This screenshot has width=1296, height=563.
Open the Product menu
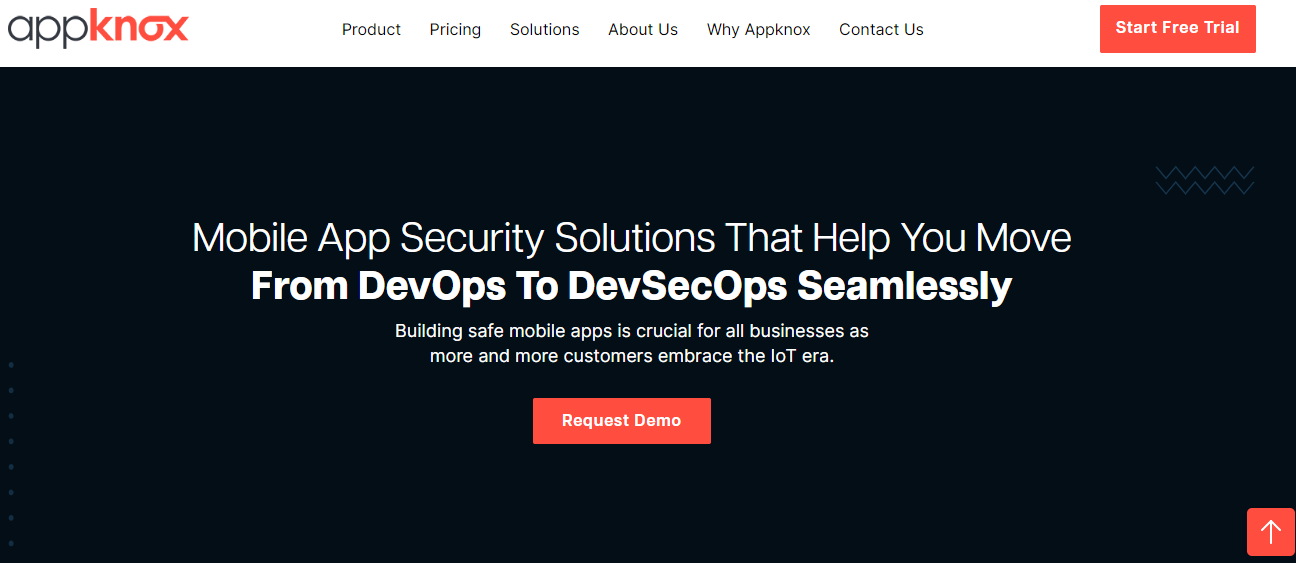371,30
